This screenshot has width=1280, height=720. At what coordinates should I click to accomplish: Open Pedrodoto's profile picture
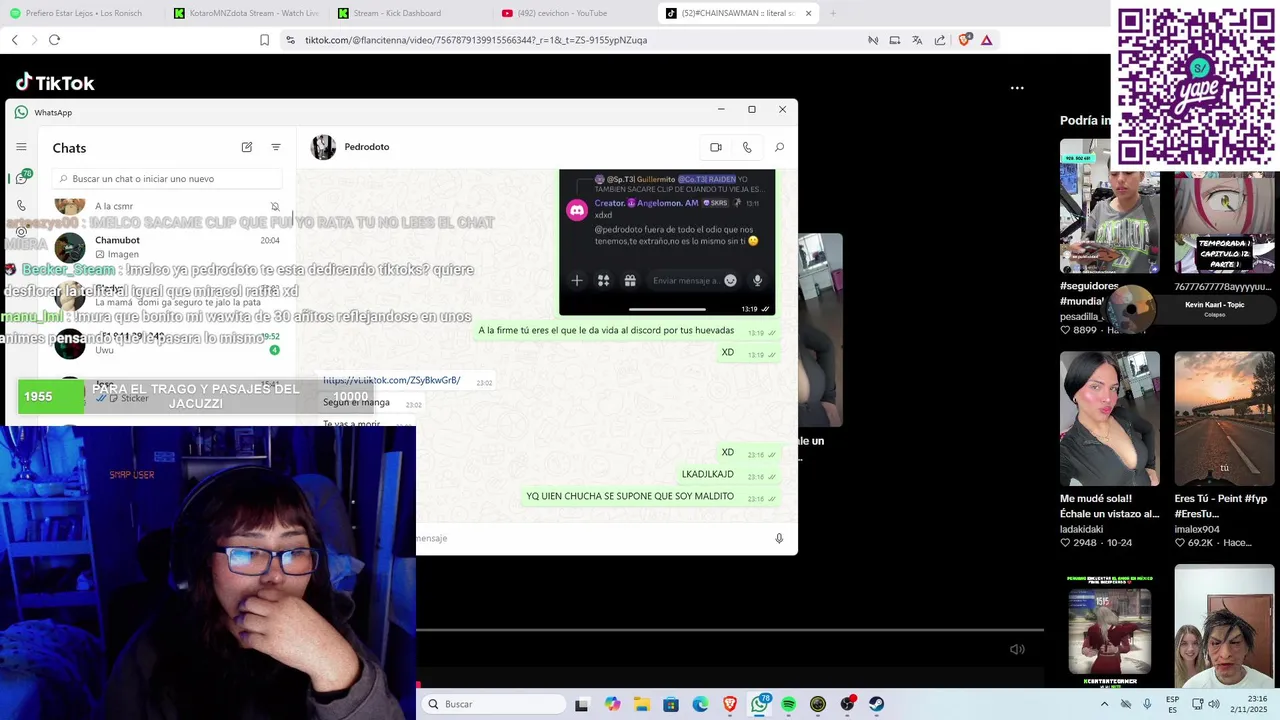pos(323,147)
